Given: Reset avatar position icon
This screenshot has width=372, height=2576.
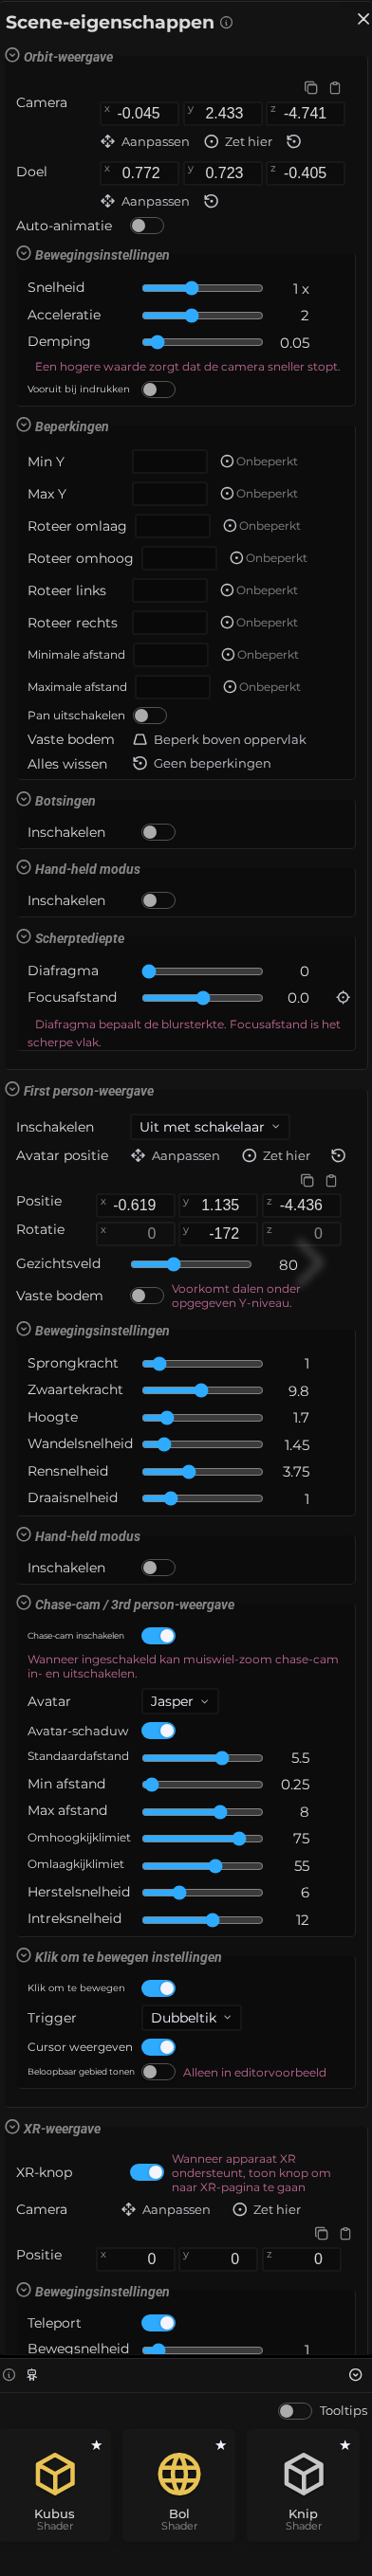Looking at the screenshot, I should 339,1155.
